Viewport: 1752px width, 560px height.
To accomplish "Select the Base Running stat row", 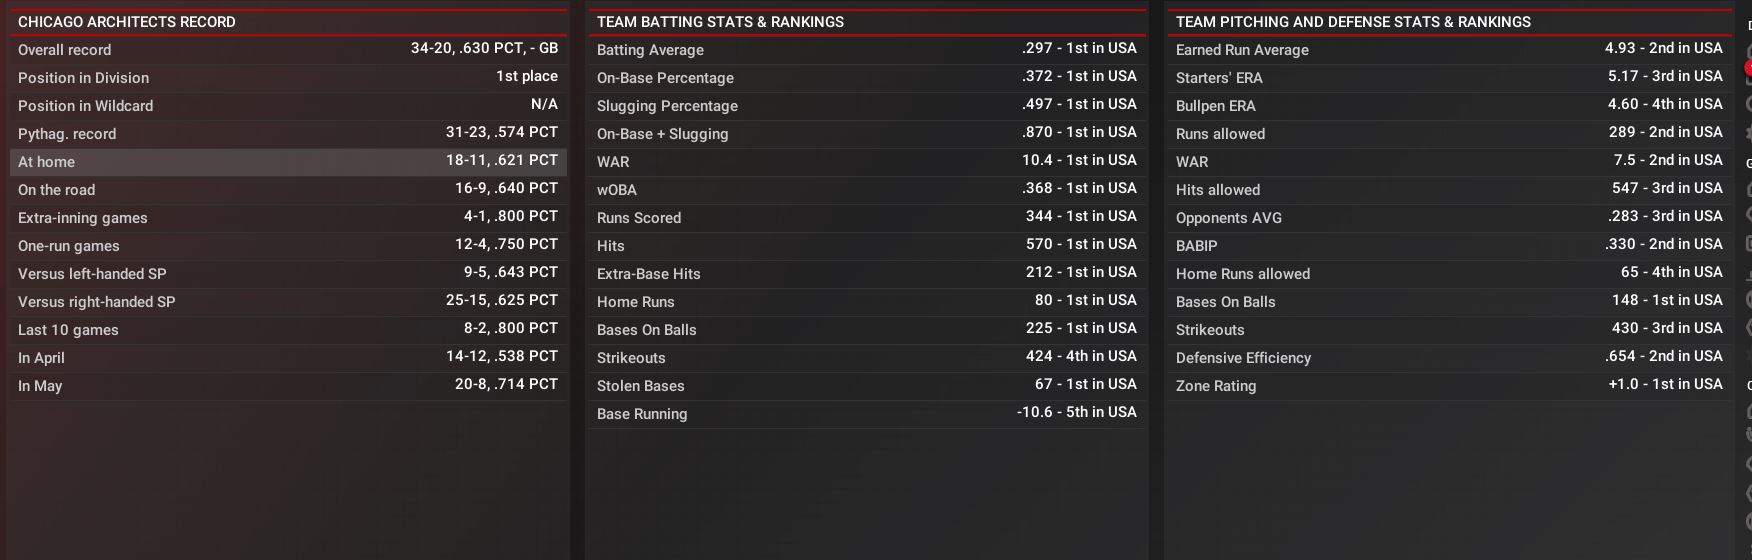I will click(x=866, y=414).
